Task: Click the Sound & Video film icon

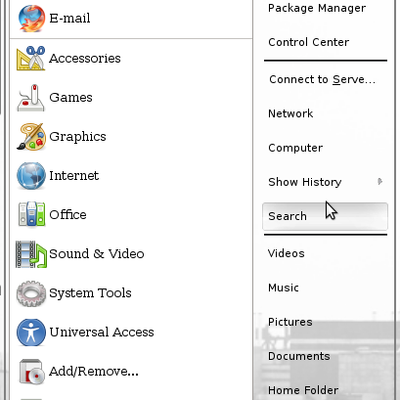Action: click(x=31, y=254)
